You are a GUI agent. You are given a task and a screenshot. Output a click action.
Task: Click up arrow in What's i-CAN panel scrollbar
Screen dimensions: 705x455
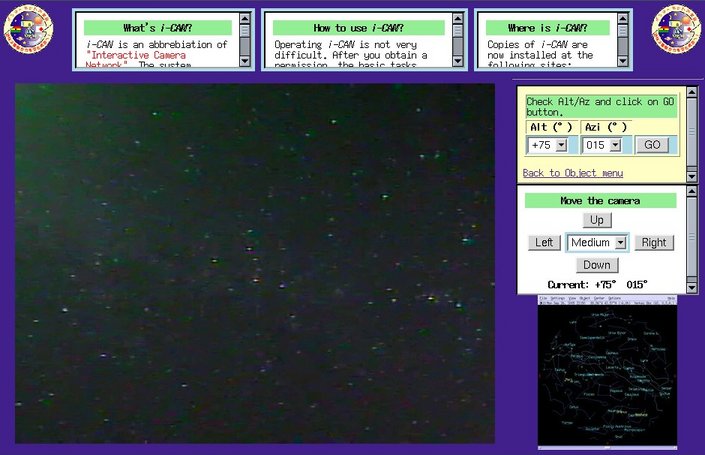(245, 18)
